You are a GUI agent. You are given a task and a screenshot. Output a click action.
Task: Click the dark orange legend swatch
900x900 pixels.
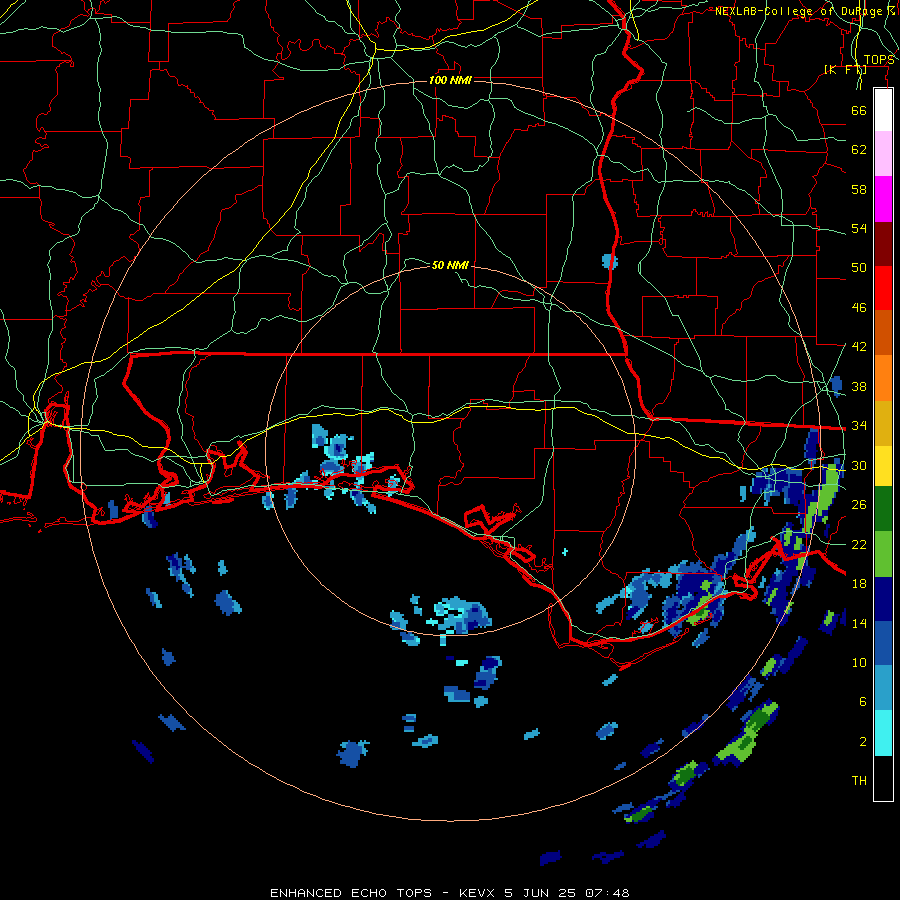tap(883, 333)
